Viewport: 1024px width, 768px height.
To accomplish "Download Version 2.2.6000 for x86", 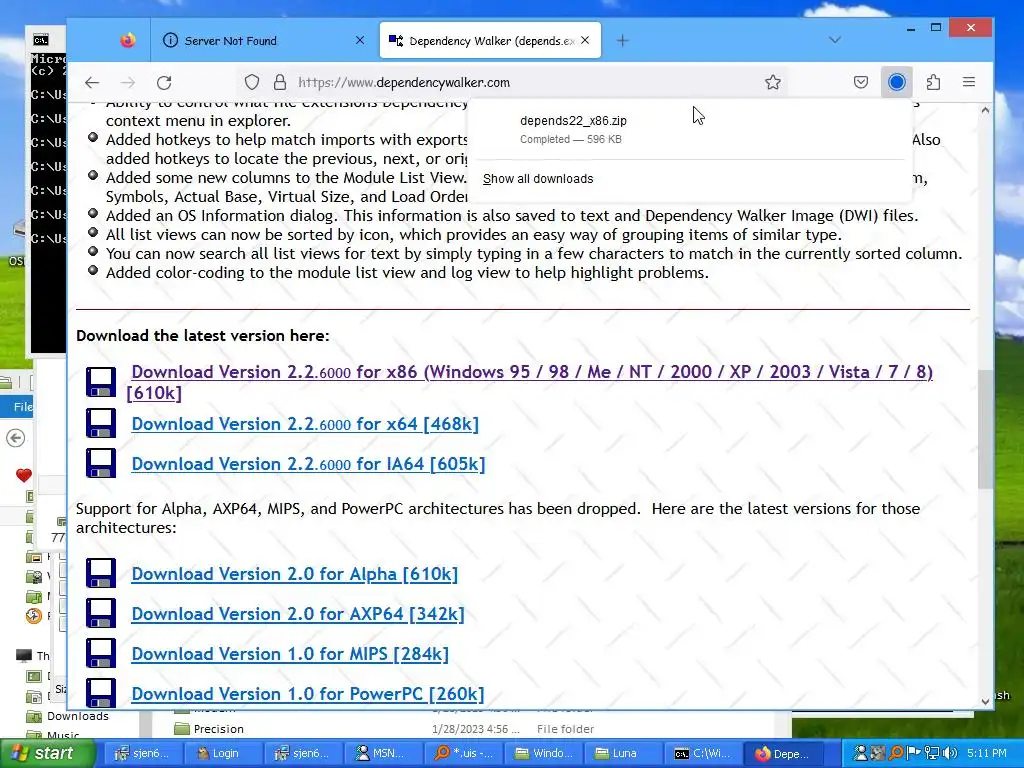I will pos(529,382).
